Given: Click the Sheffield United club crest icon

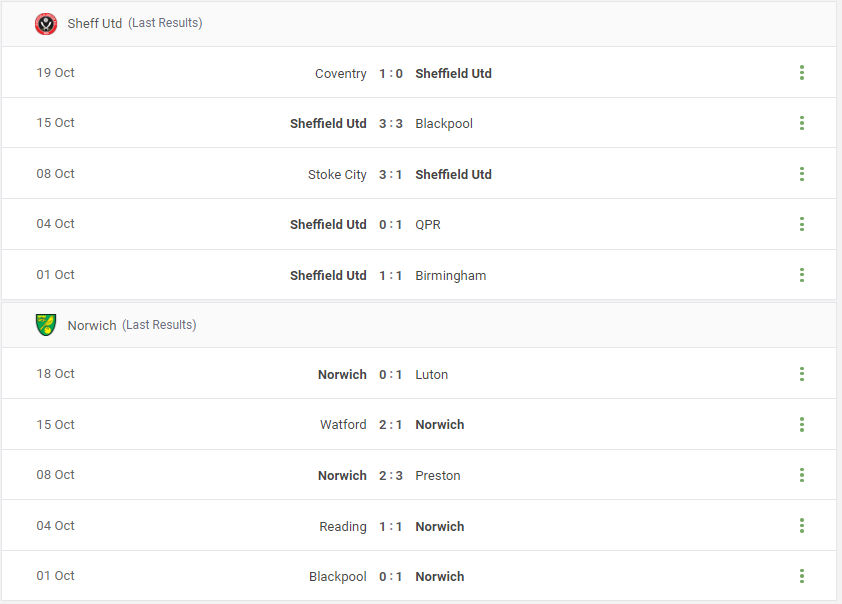Looking at the screenshot, I should [x=44, y=22].
